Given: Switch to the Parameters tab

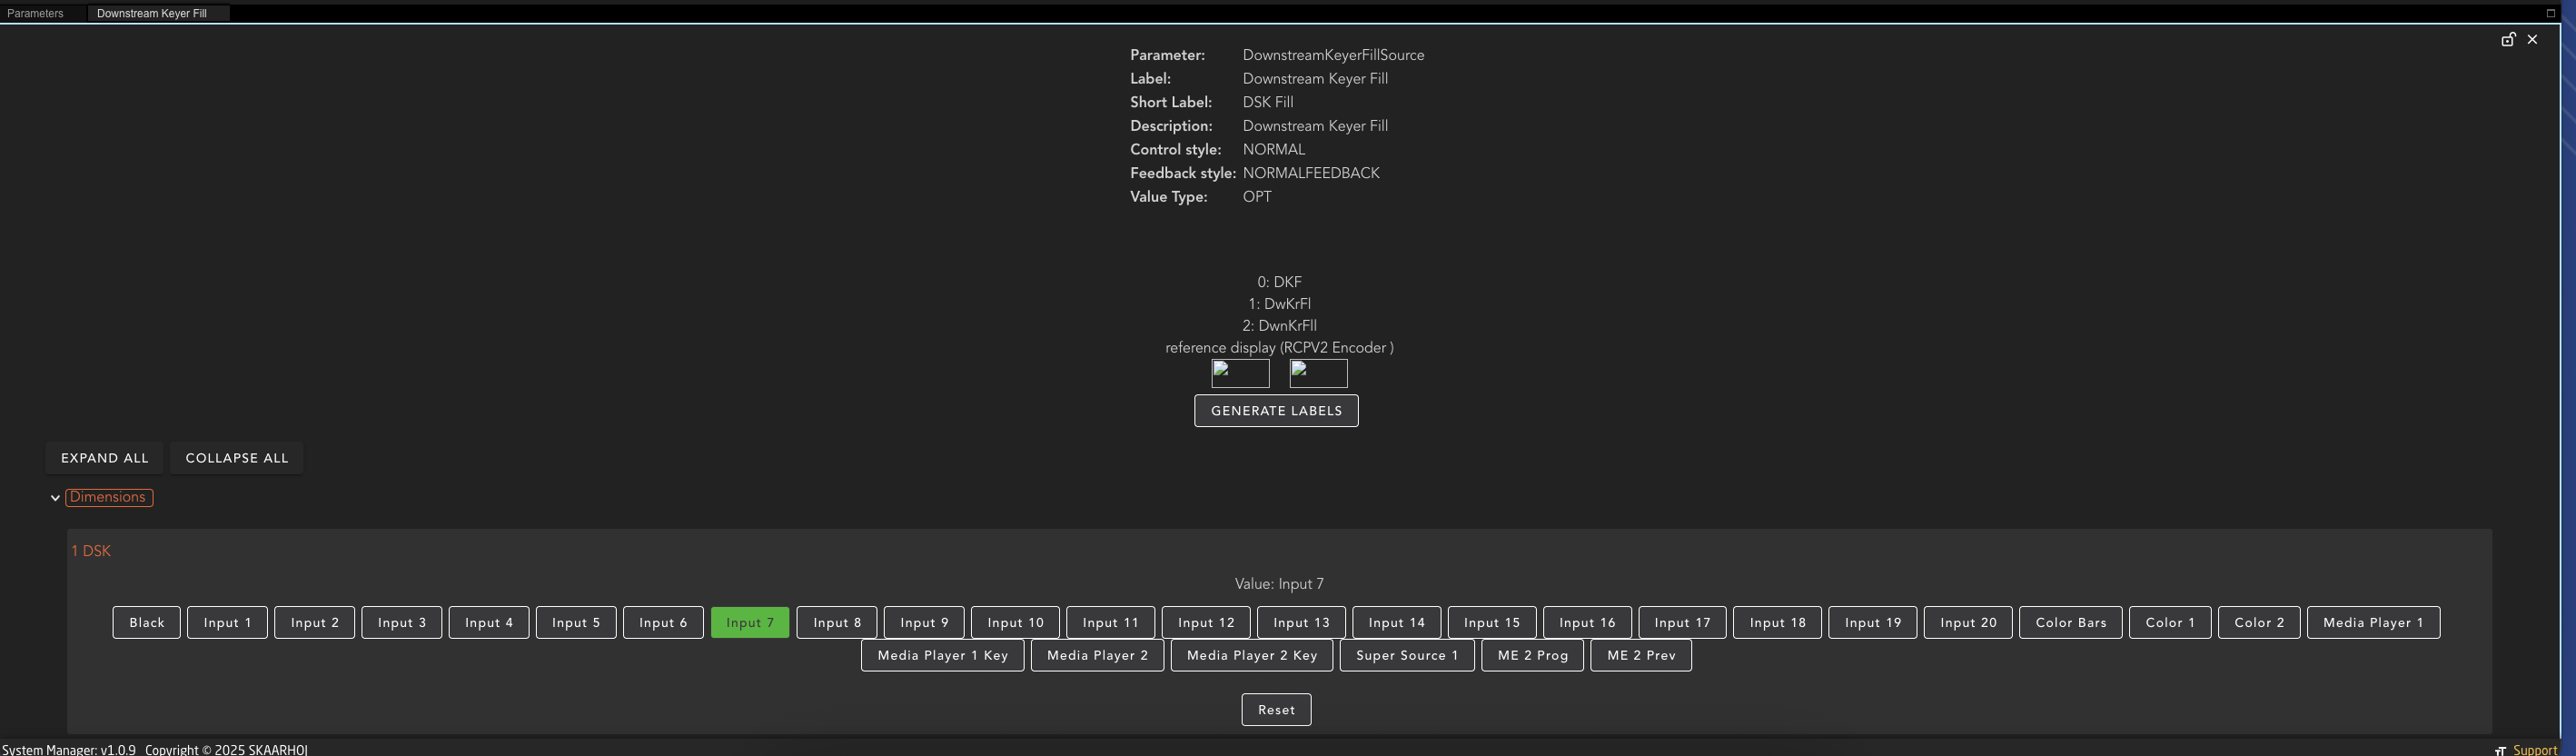Looking at the screenshot, I should [x=35, y=13].
